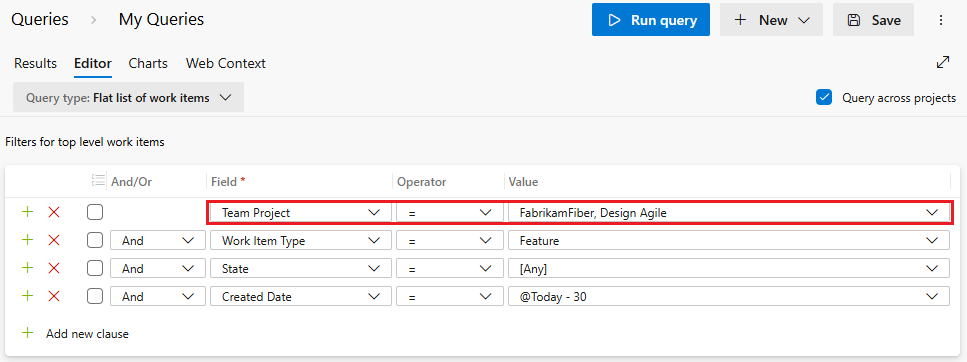This screenshot has height=362, width=967.
Task: Open the Query type dropdown
Action: click(128, 97)
